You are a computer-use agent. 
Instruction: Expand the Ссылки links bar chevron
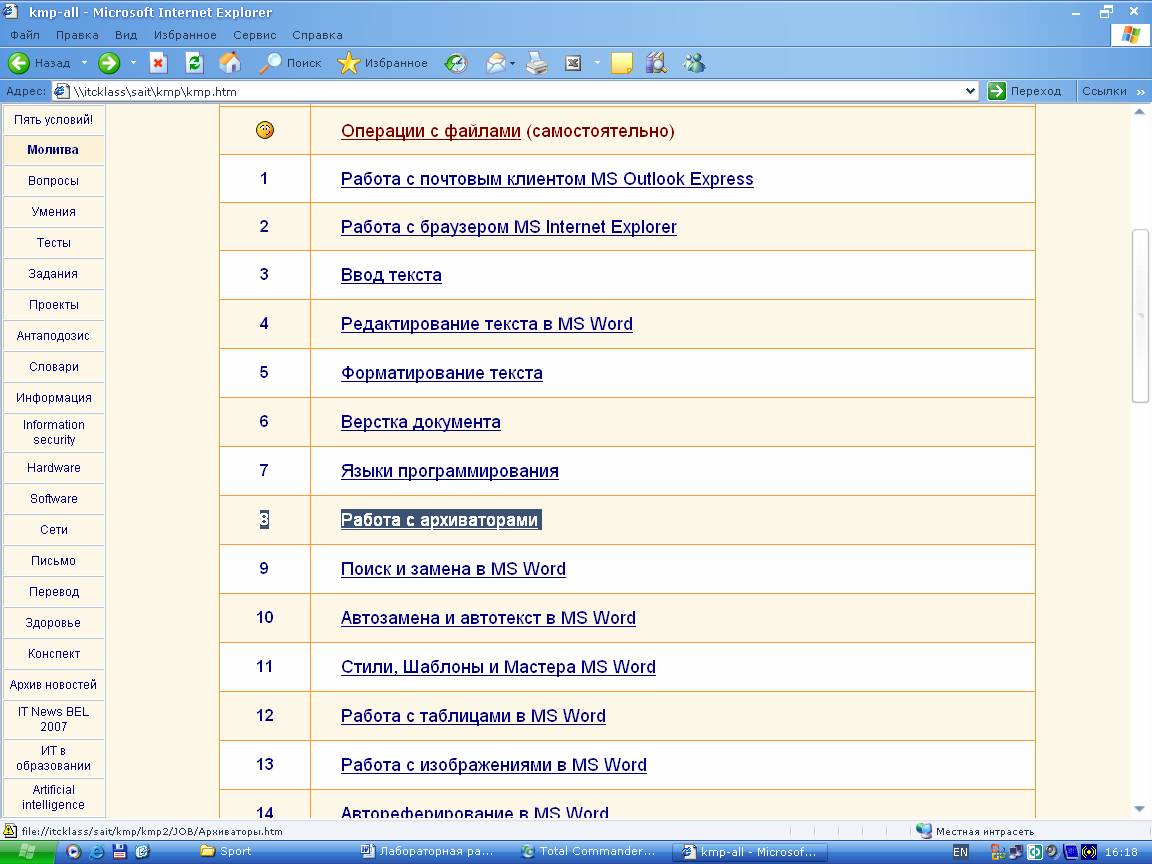tap(1139, 91)
